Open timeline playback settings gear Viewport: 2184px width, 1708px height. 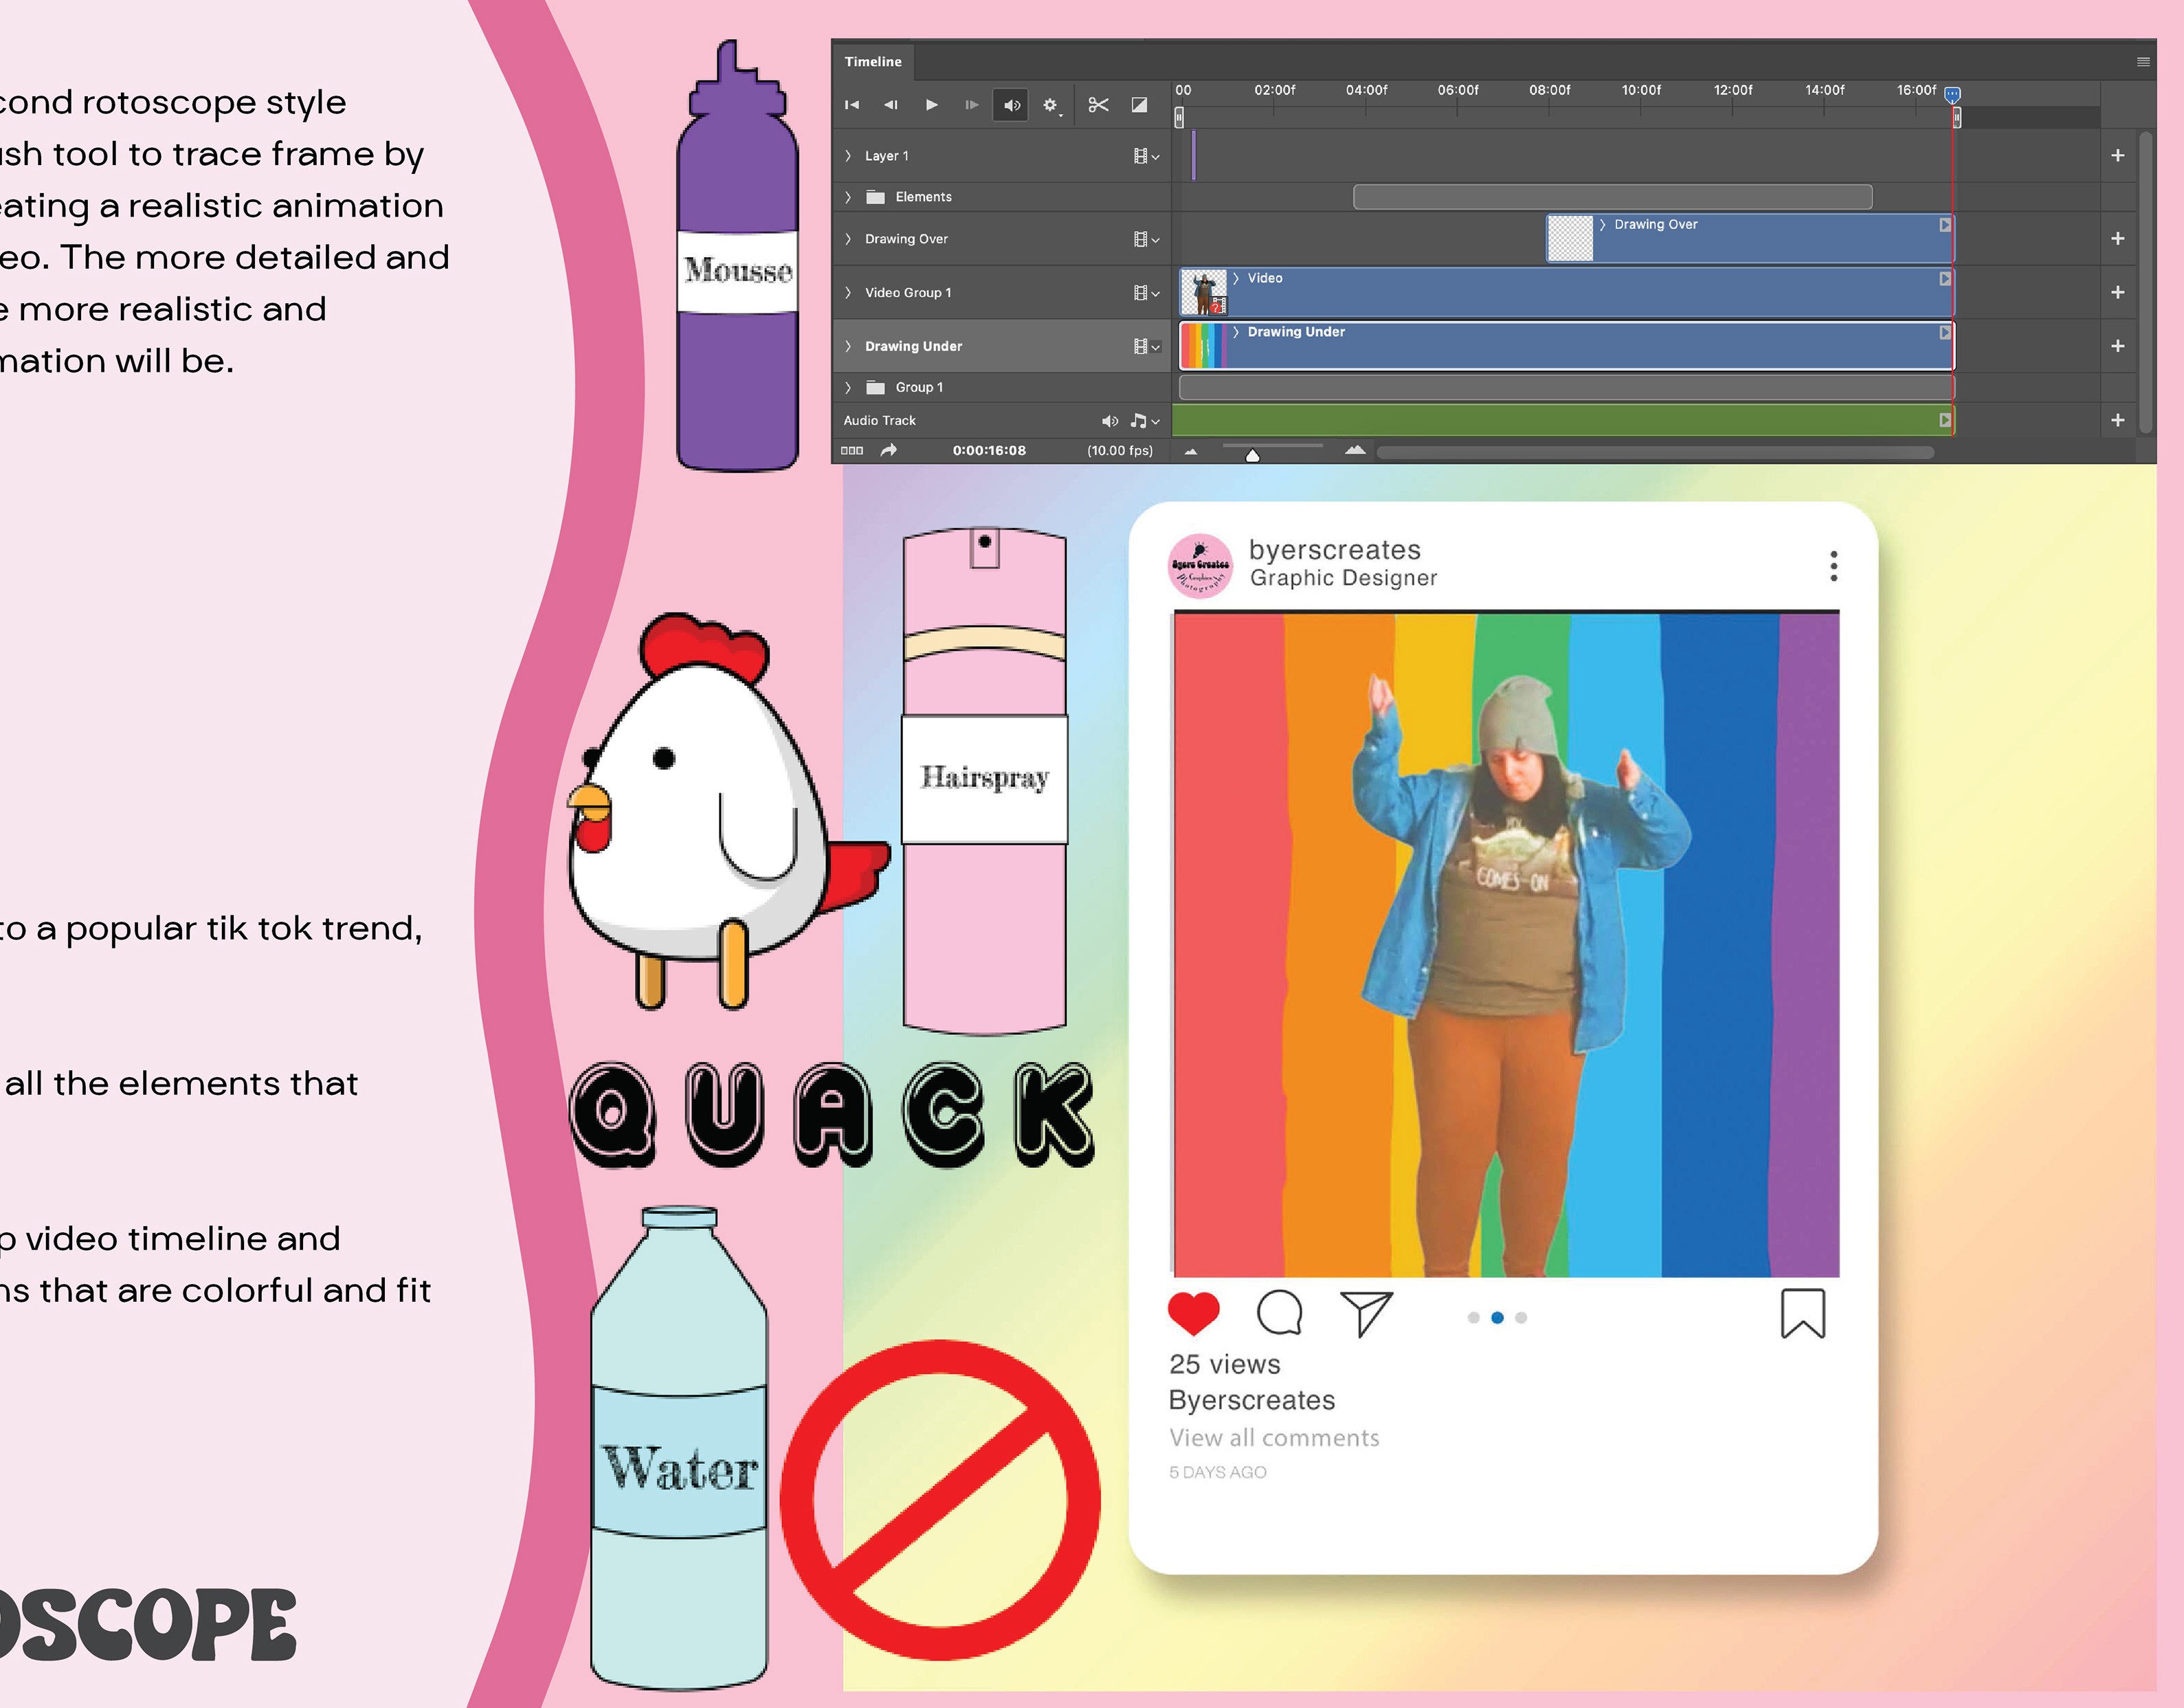(1051, 105)
